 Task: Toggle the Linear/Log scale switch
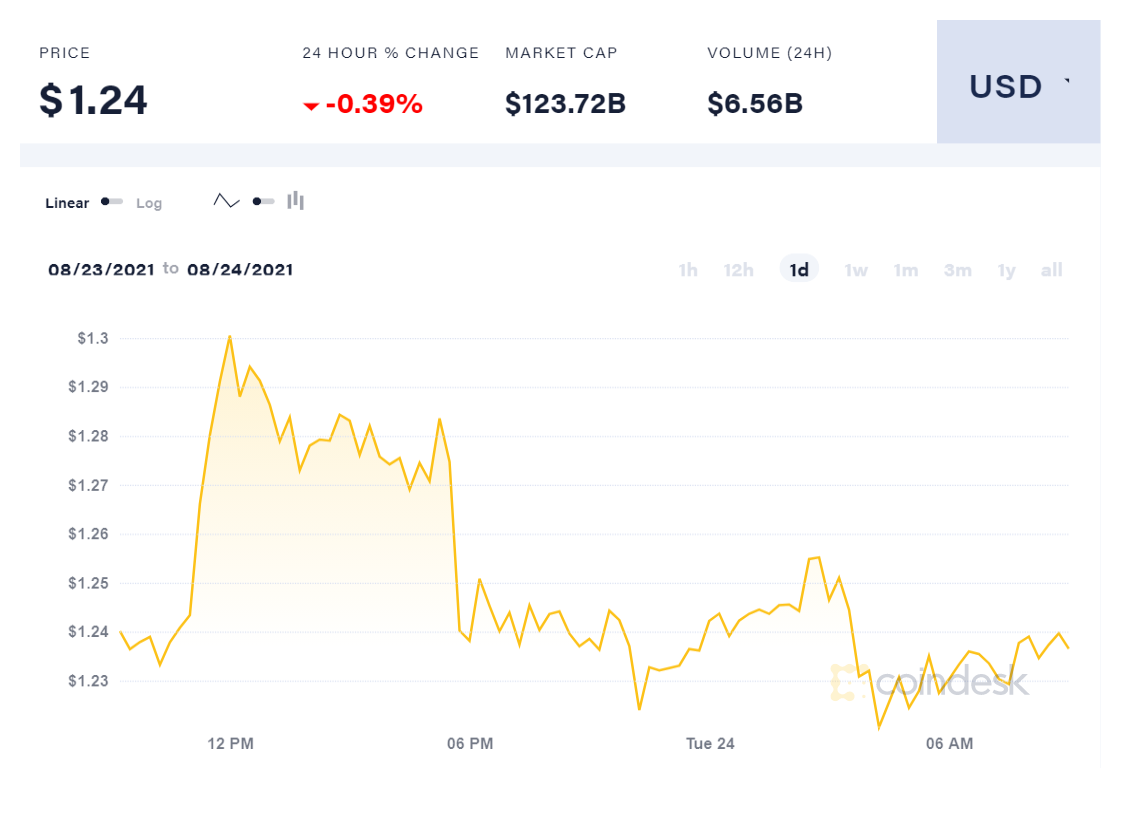(111, 202)
